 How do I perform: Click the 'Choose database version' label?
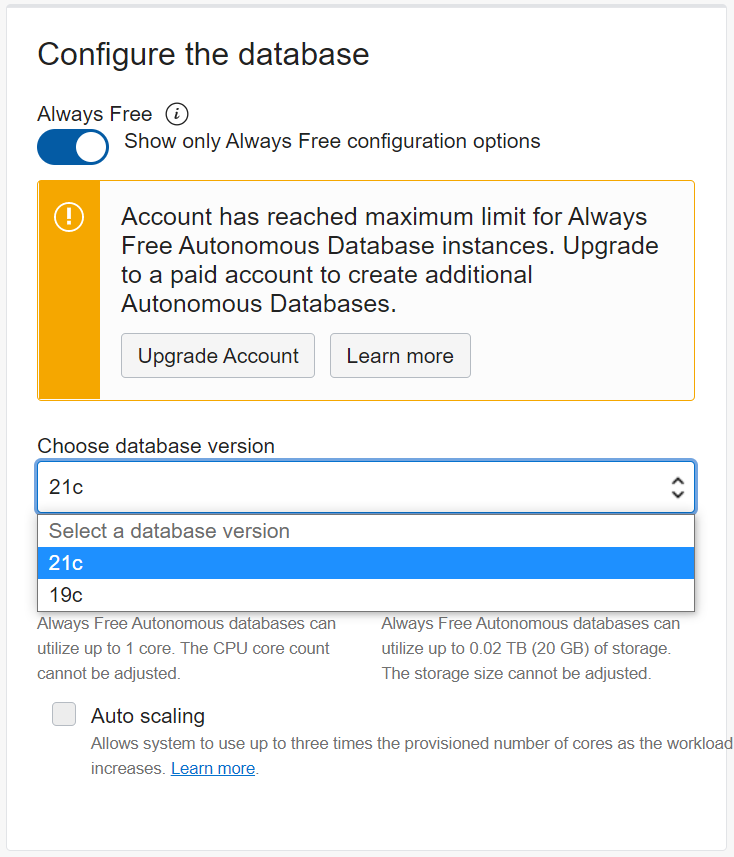(x=156, y=446)
